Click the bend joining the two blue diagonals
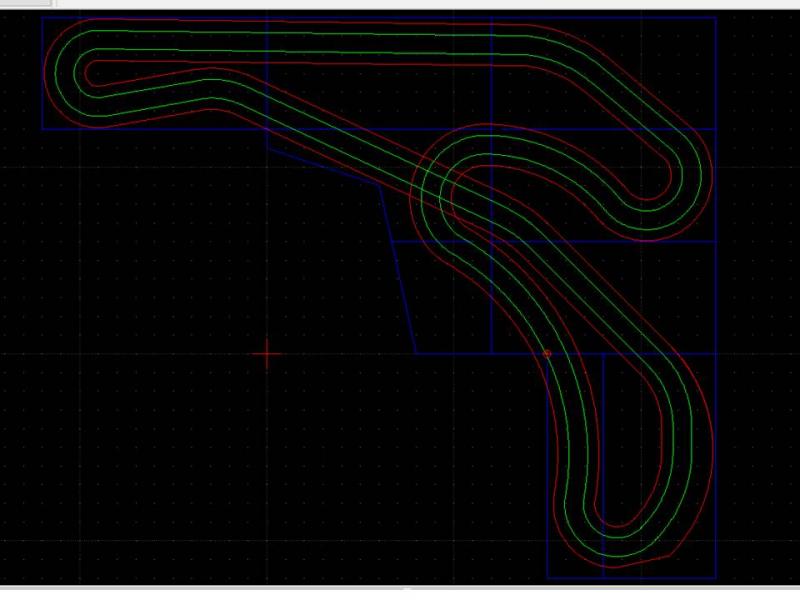Image resolution: width=800 pixels, height=600 pixels. [x=379, y=185]
